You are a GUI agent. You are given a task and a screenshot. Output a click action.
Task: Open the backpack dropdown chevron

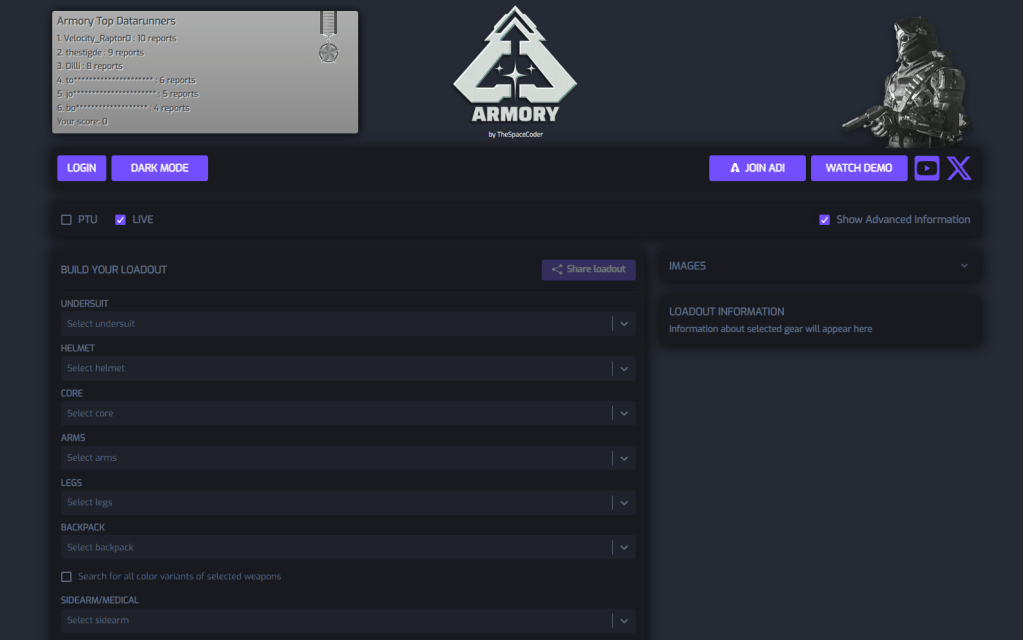624,547
